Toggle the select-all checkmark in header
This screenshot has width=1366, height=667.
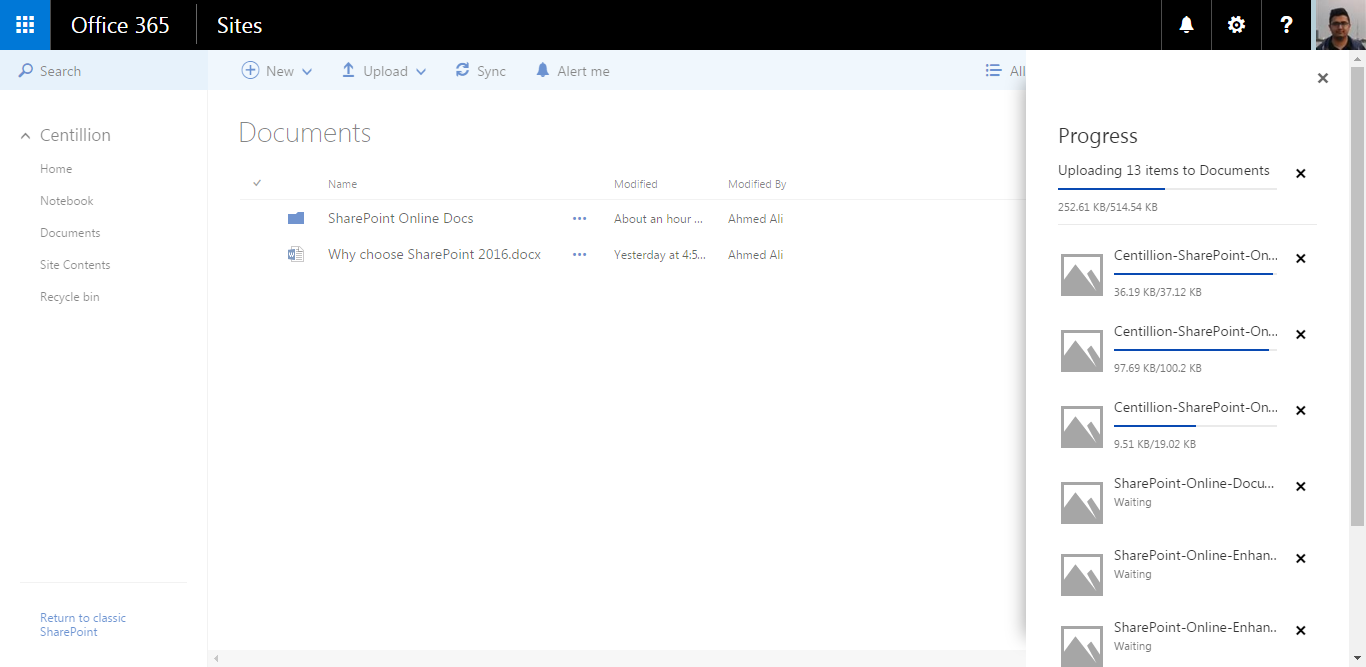pyautogui.click(x=257, y=183)
